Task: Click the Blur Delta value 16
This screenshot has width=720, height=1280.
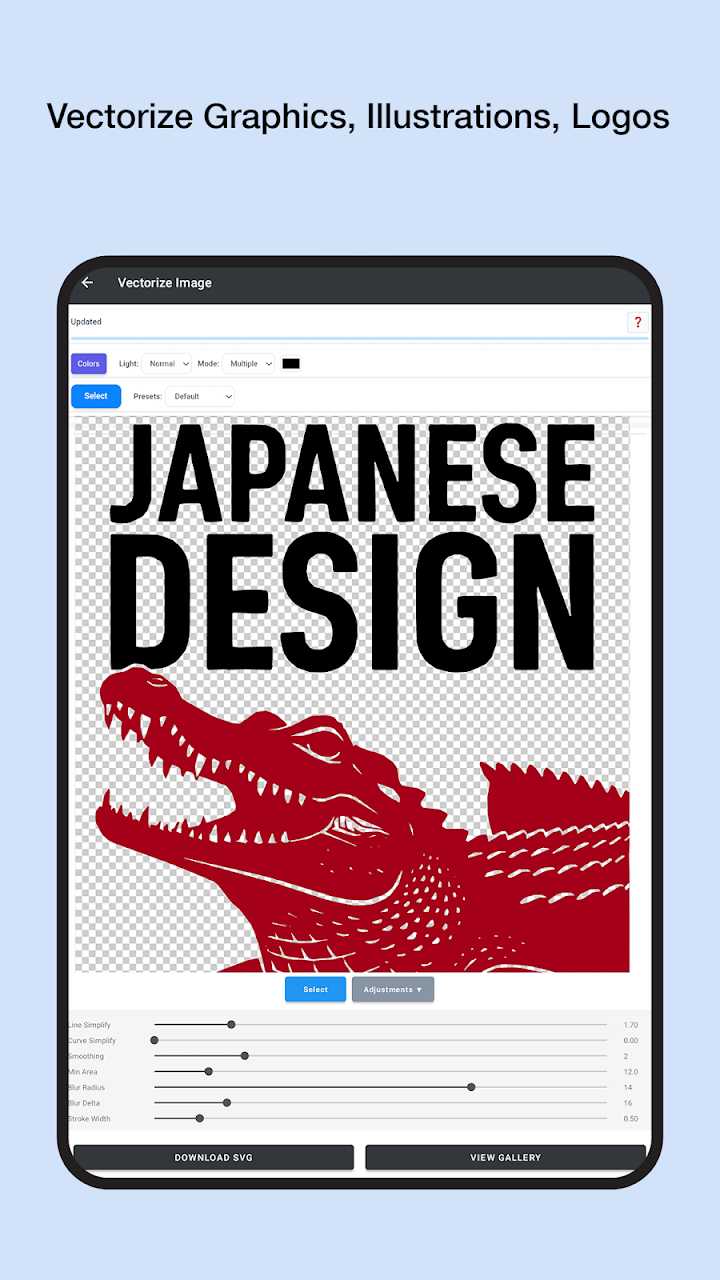Action: click(x=628, y=1103)
